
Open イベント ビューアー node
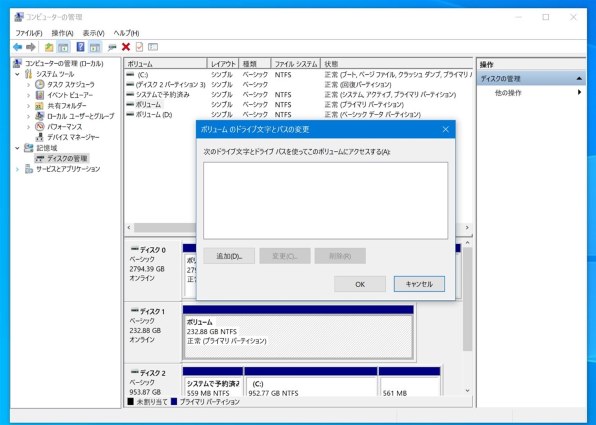tap(70, 95)
